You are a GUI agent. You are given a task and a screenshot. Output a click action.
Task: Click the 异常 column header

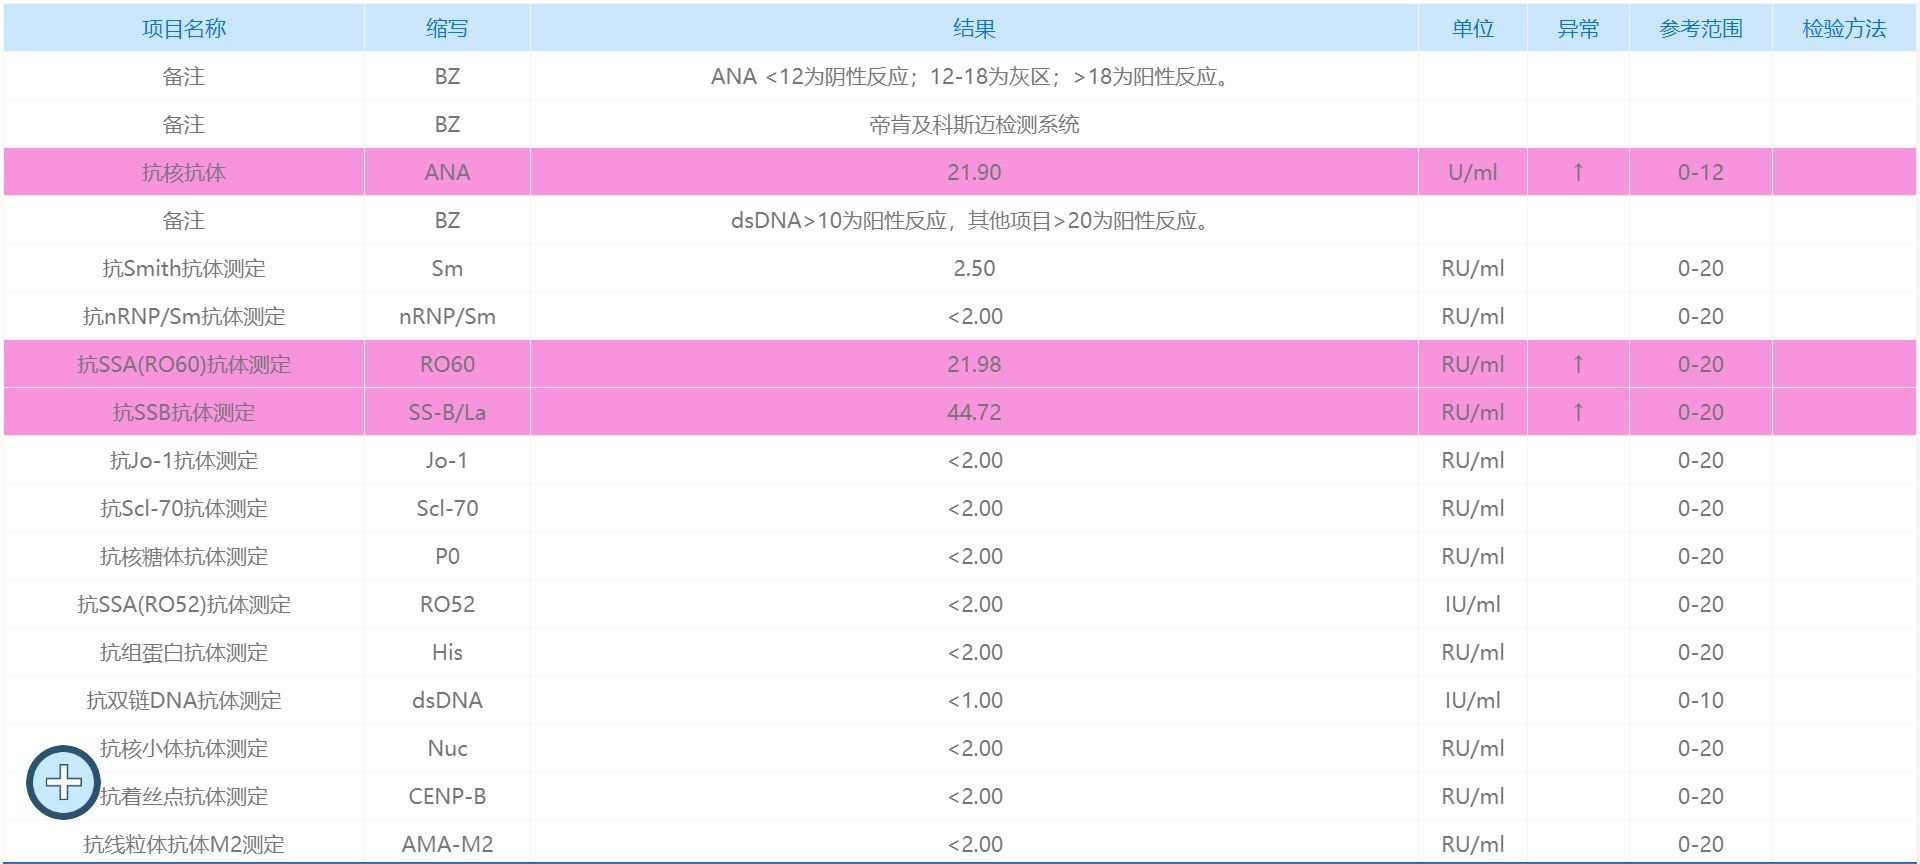point(1578,28)
